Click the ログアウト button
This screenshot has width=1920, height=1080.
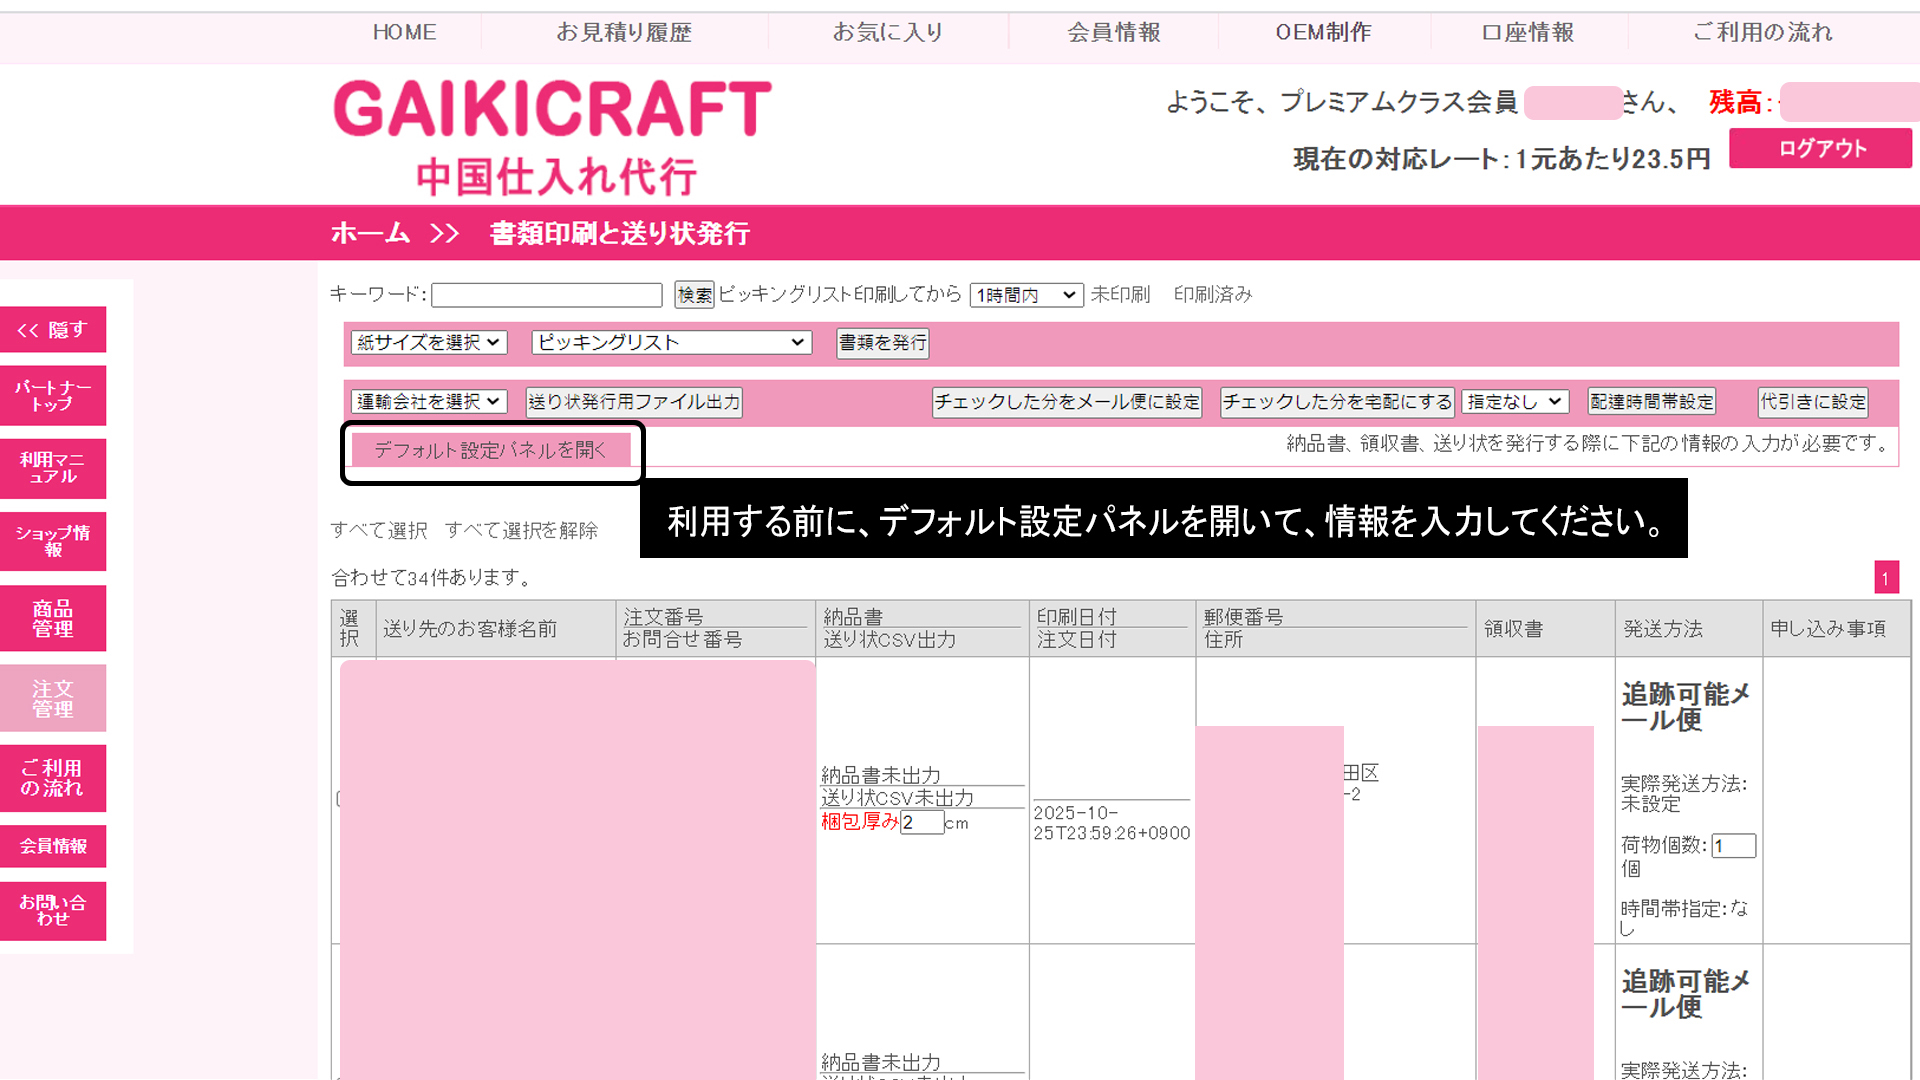[1821, 149]
